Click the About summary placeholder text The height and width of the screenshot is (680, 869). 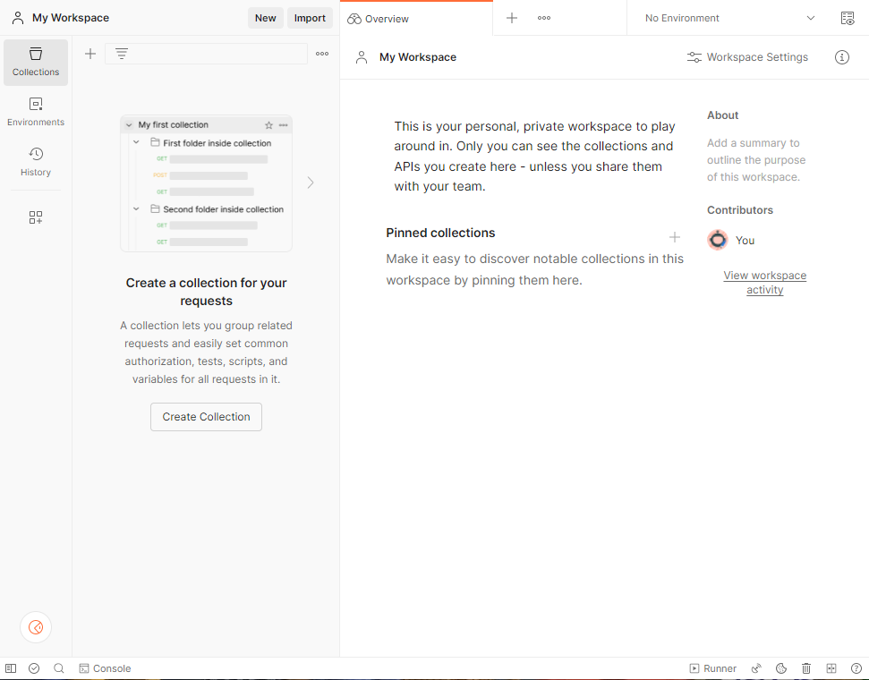click(x=756, y=160)
